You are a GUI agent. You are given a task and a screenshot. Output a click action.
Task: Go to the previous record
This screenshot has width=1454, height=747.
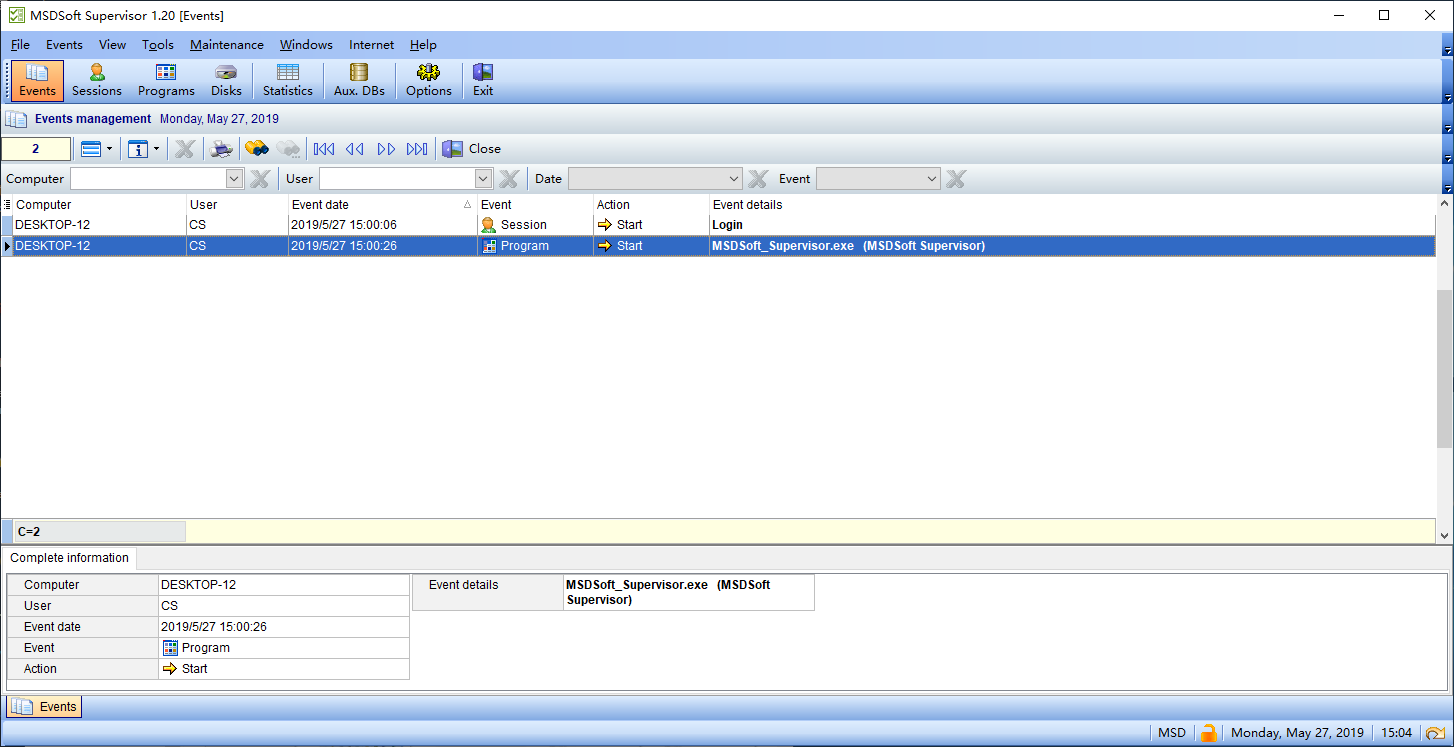(x=355, y=149)
